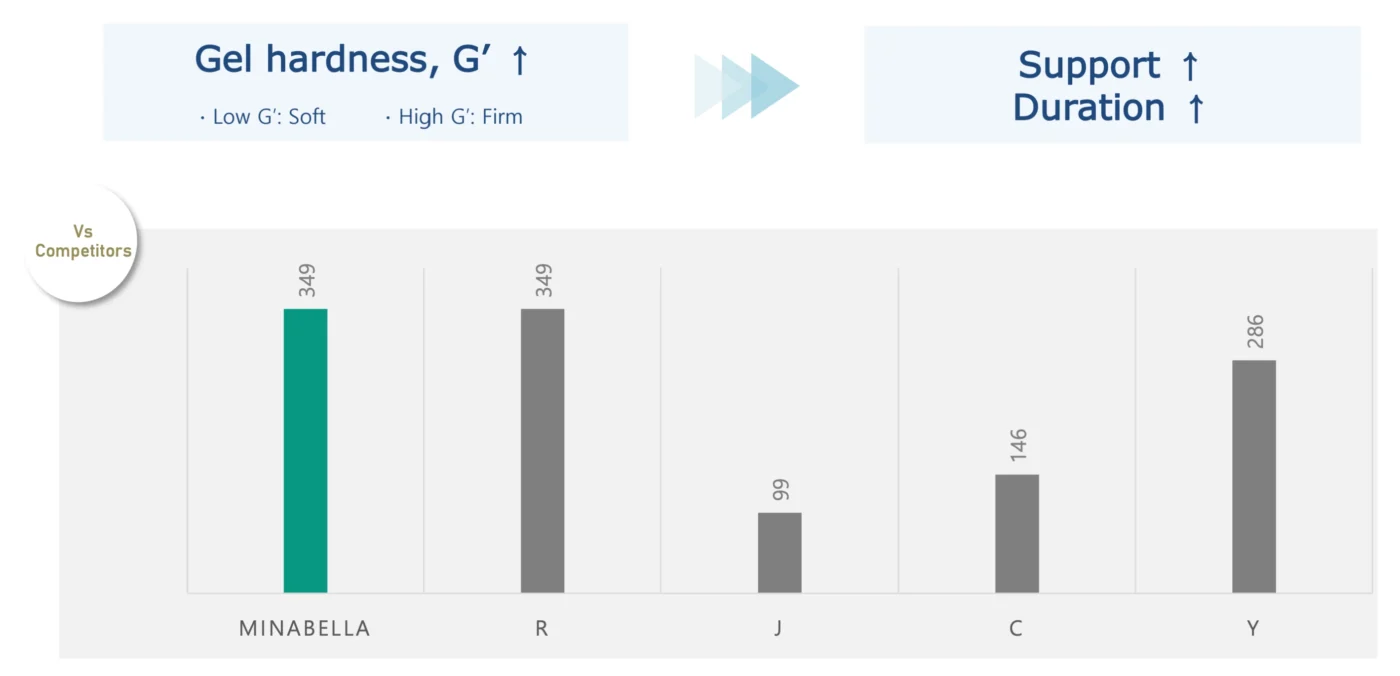
Task: Click the MINABELLA axis label
Action: point(305,629)
